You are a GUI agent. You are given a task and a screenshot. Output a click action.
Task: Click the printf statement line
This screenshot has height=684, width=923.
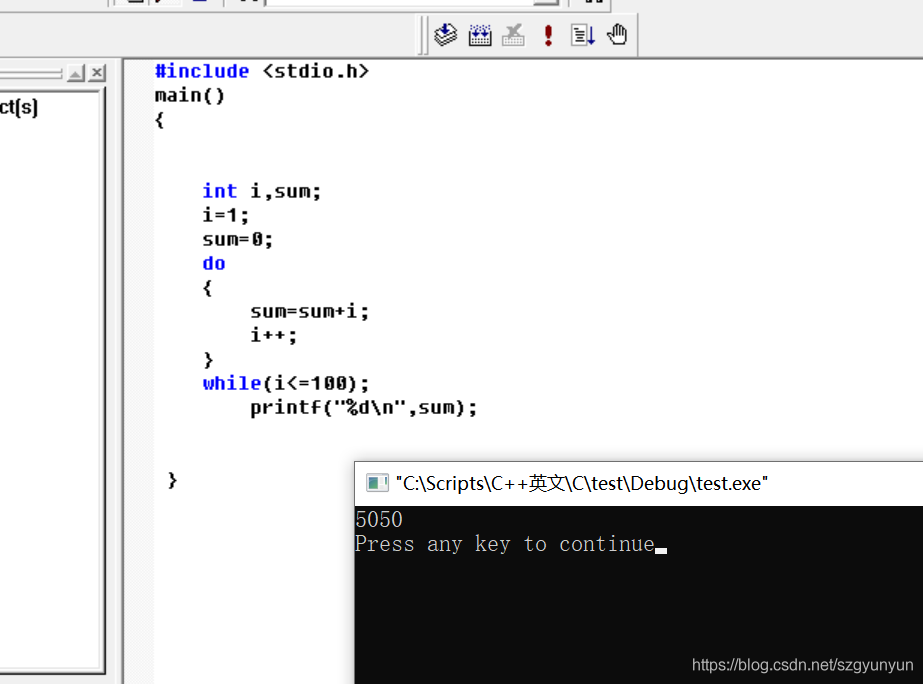click(364, 407)
